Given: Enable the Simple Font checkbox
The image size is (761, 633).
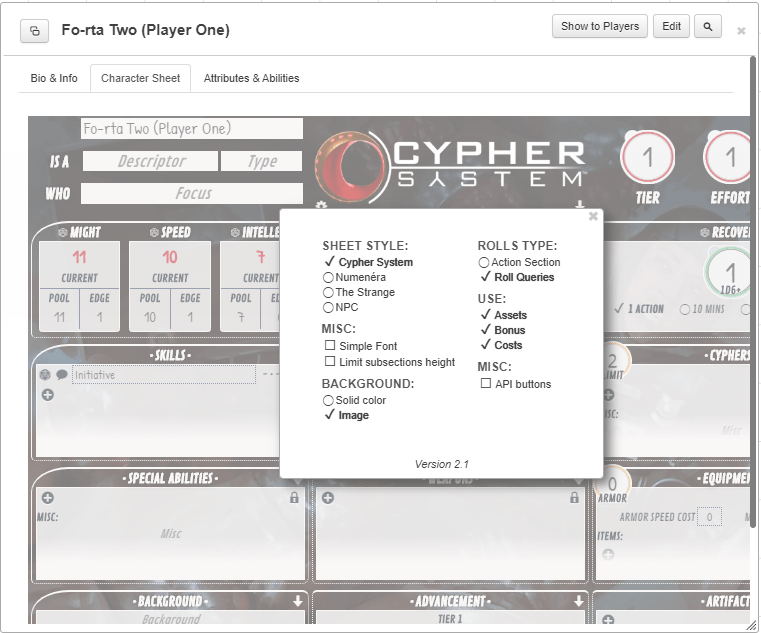Looking at the screenshot, I should [x=330, y=346].
